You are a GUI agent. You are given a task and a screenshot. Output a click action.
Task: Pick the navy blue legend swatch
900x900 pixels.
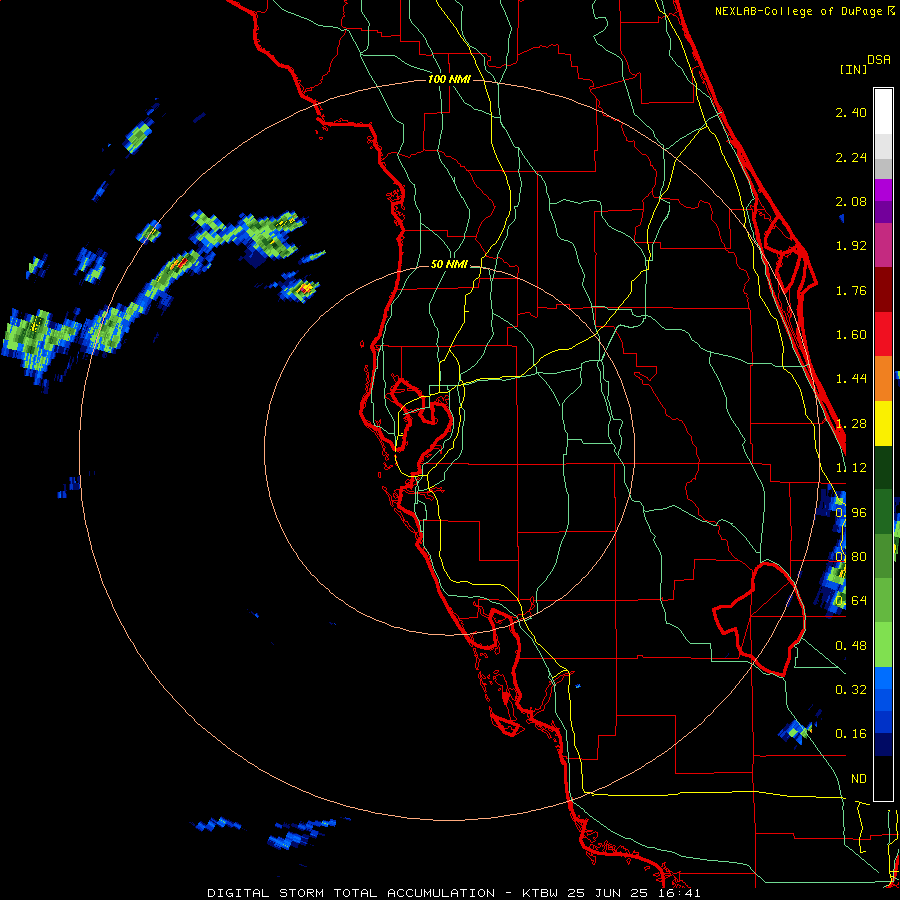883,744
